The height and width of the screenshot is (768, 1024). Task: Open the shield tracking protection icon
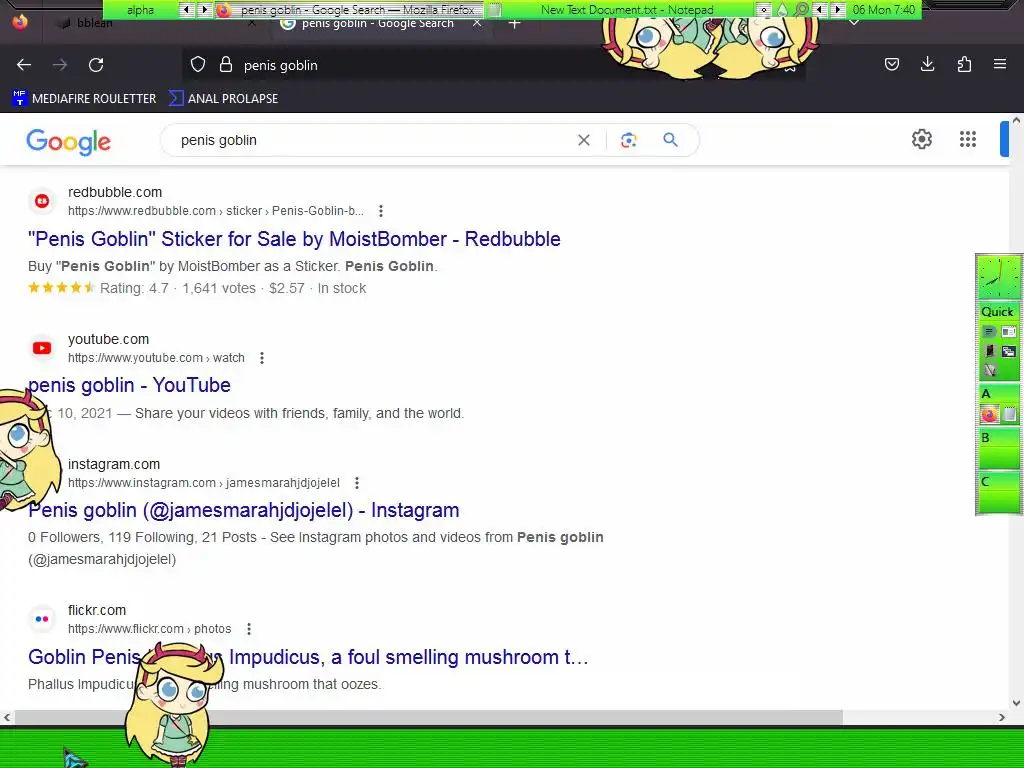click(x=198, y=65)
